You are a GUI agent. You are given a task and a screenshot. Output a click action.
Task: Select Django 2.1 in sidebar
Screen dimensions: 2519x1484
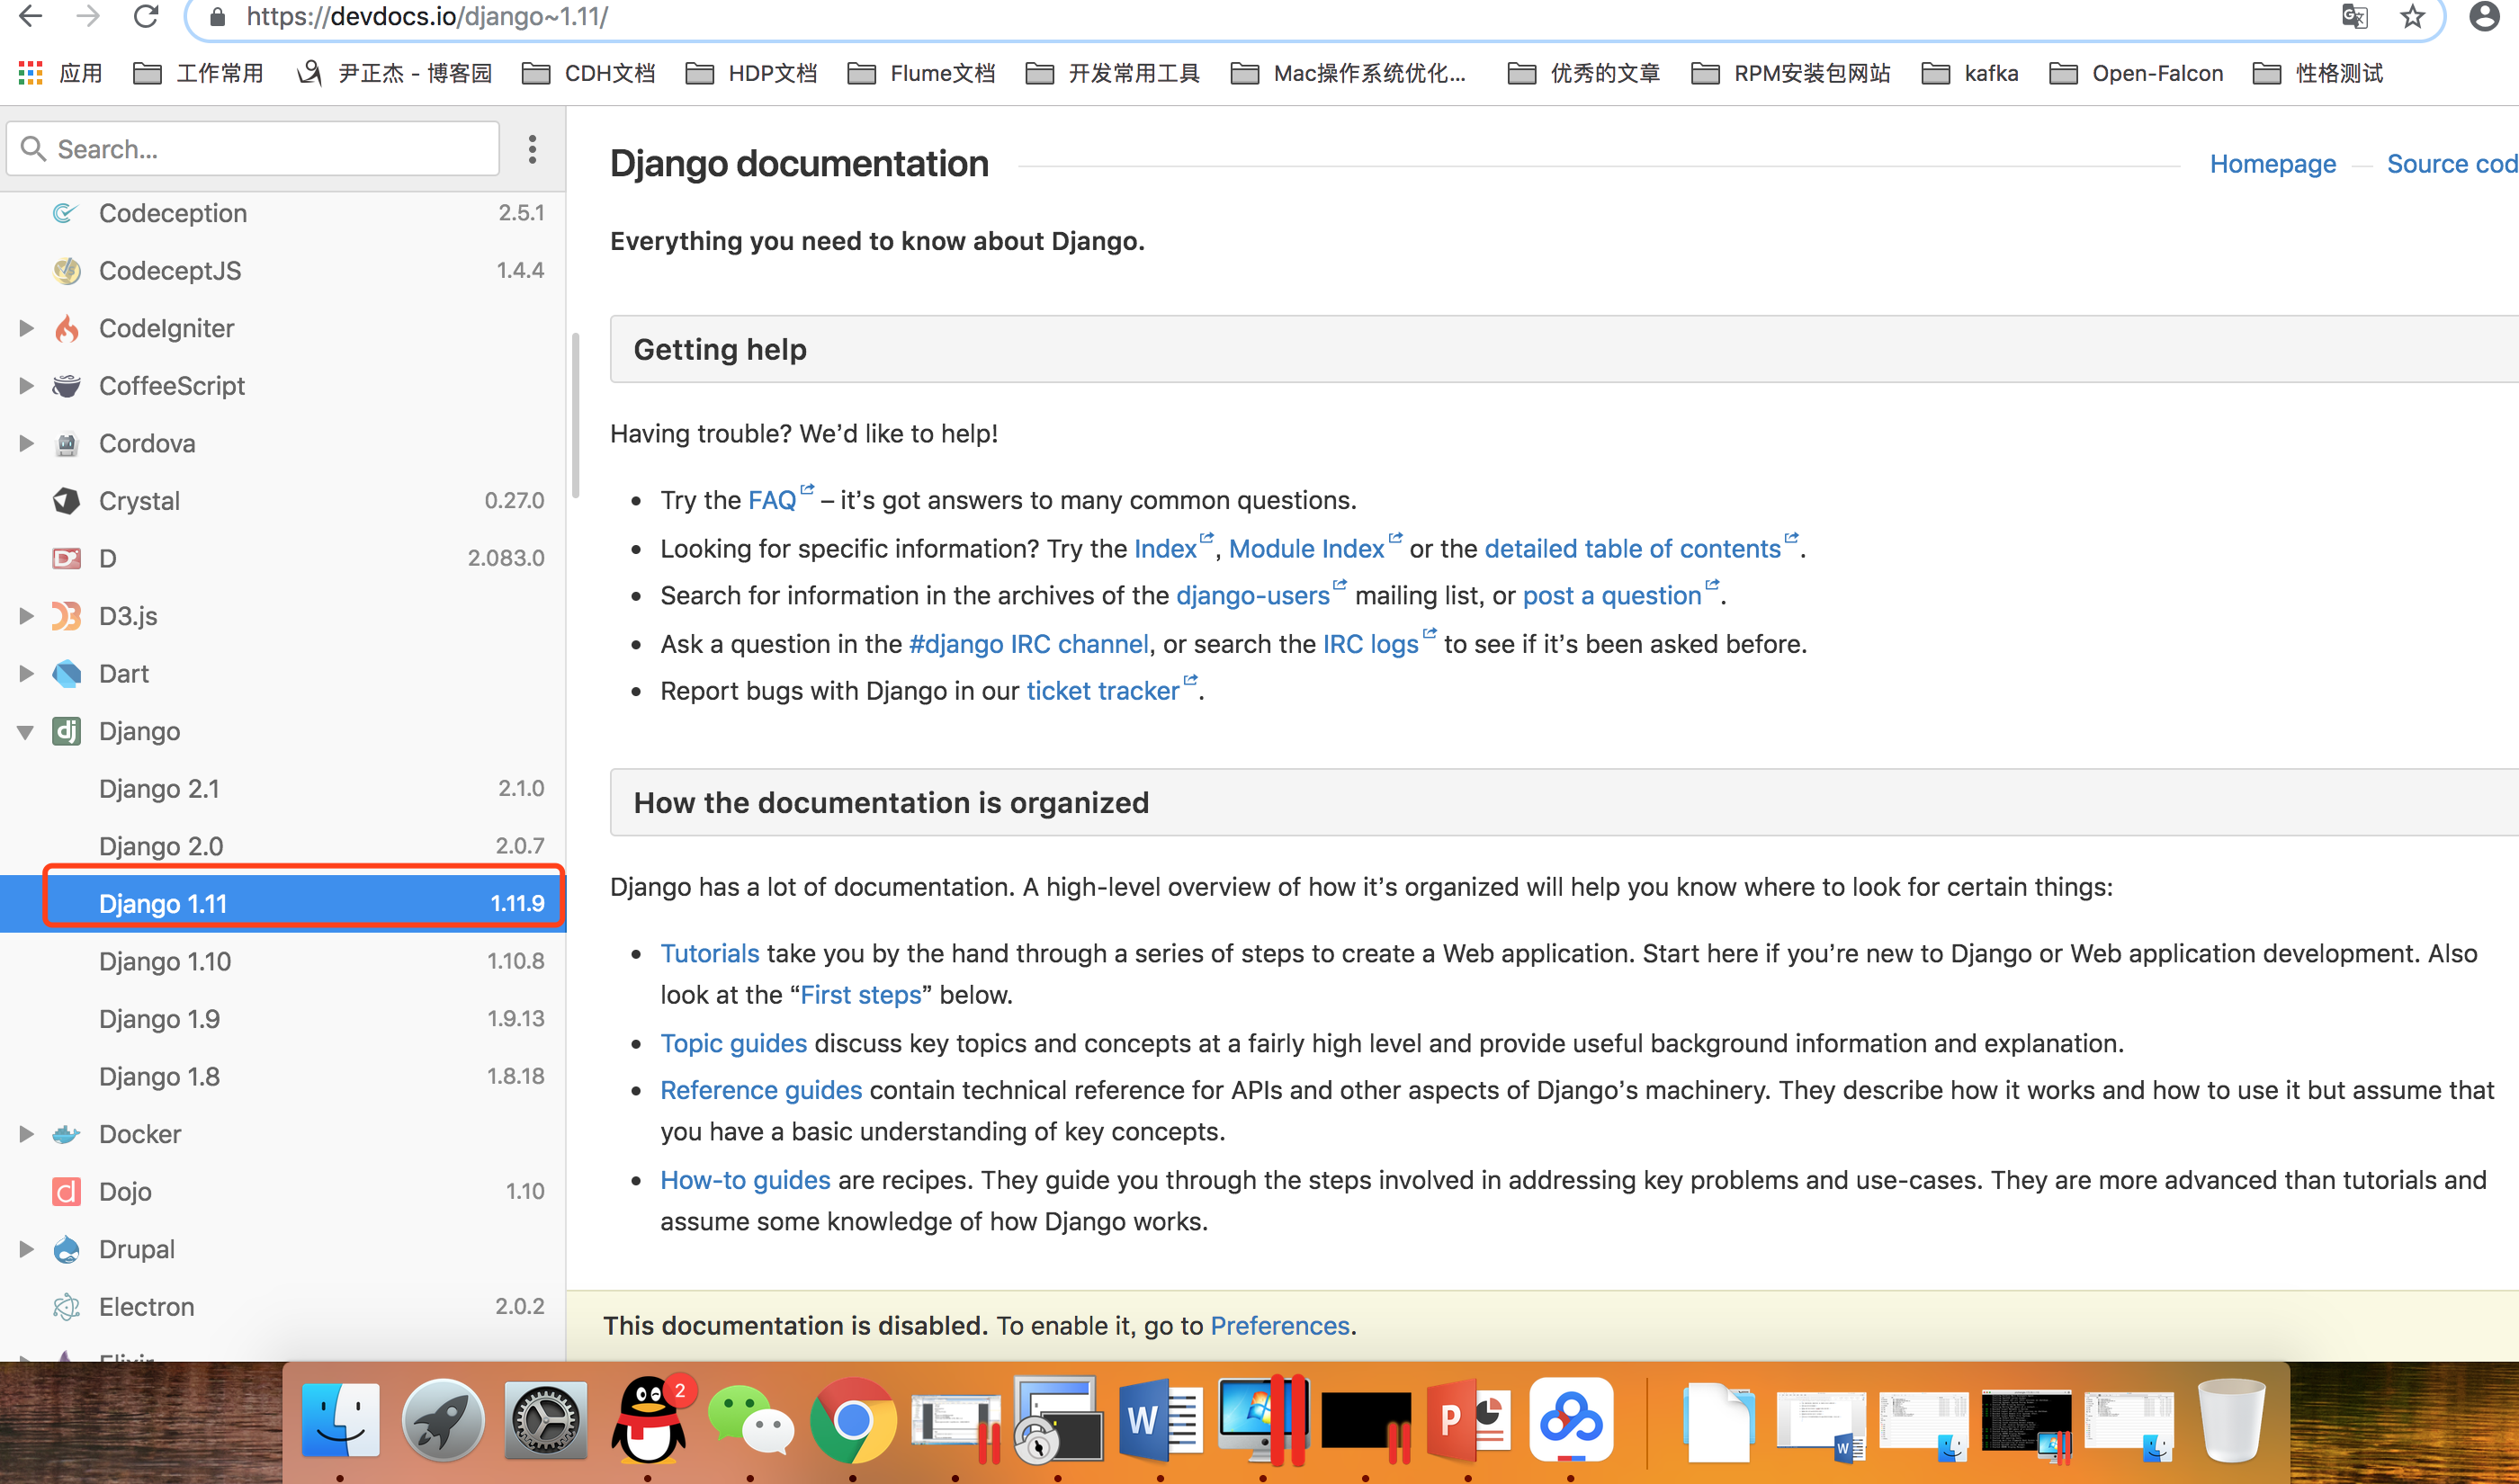283,789
